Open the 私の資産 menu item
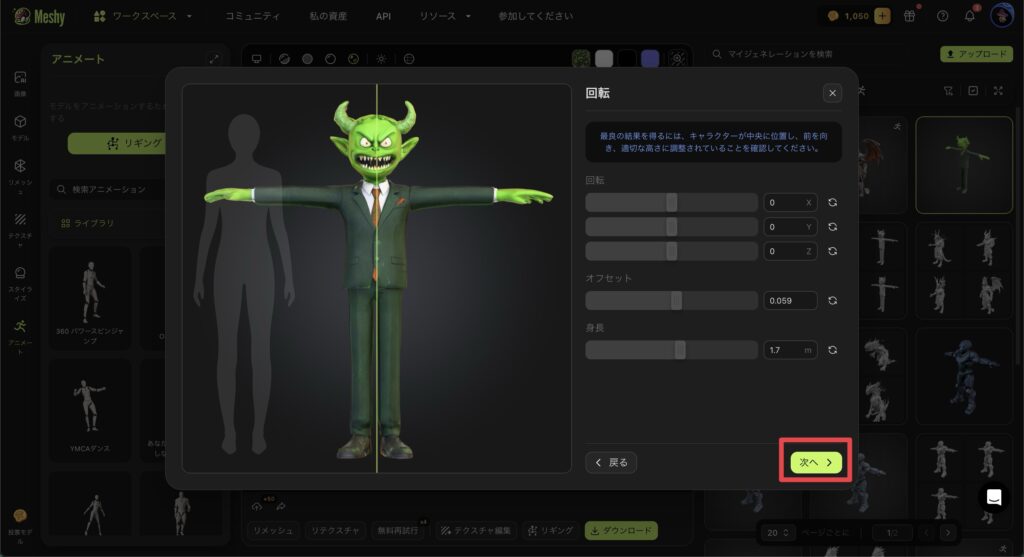Image resolution: width=1024 pixels, height=557 pixels. (328, 16)
